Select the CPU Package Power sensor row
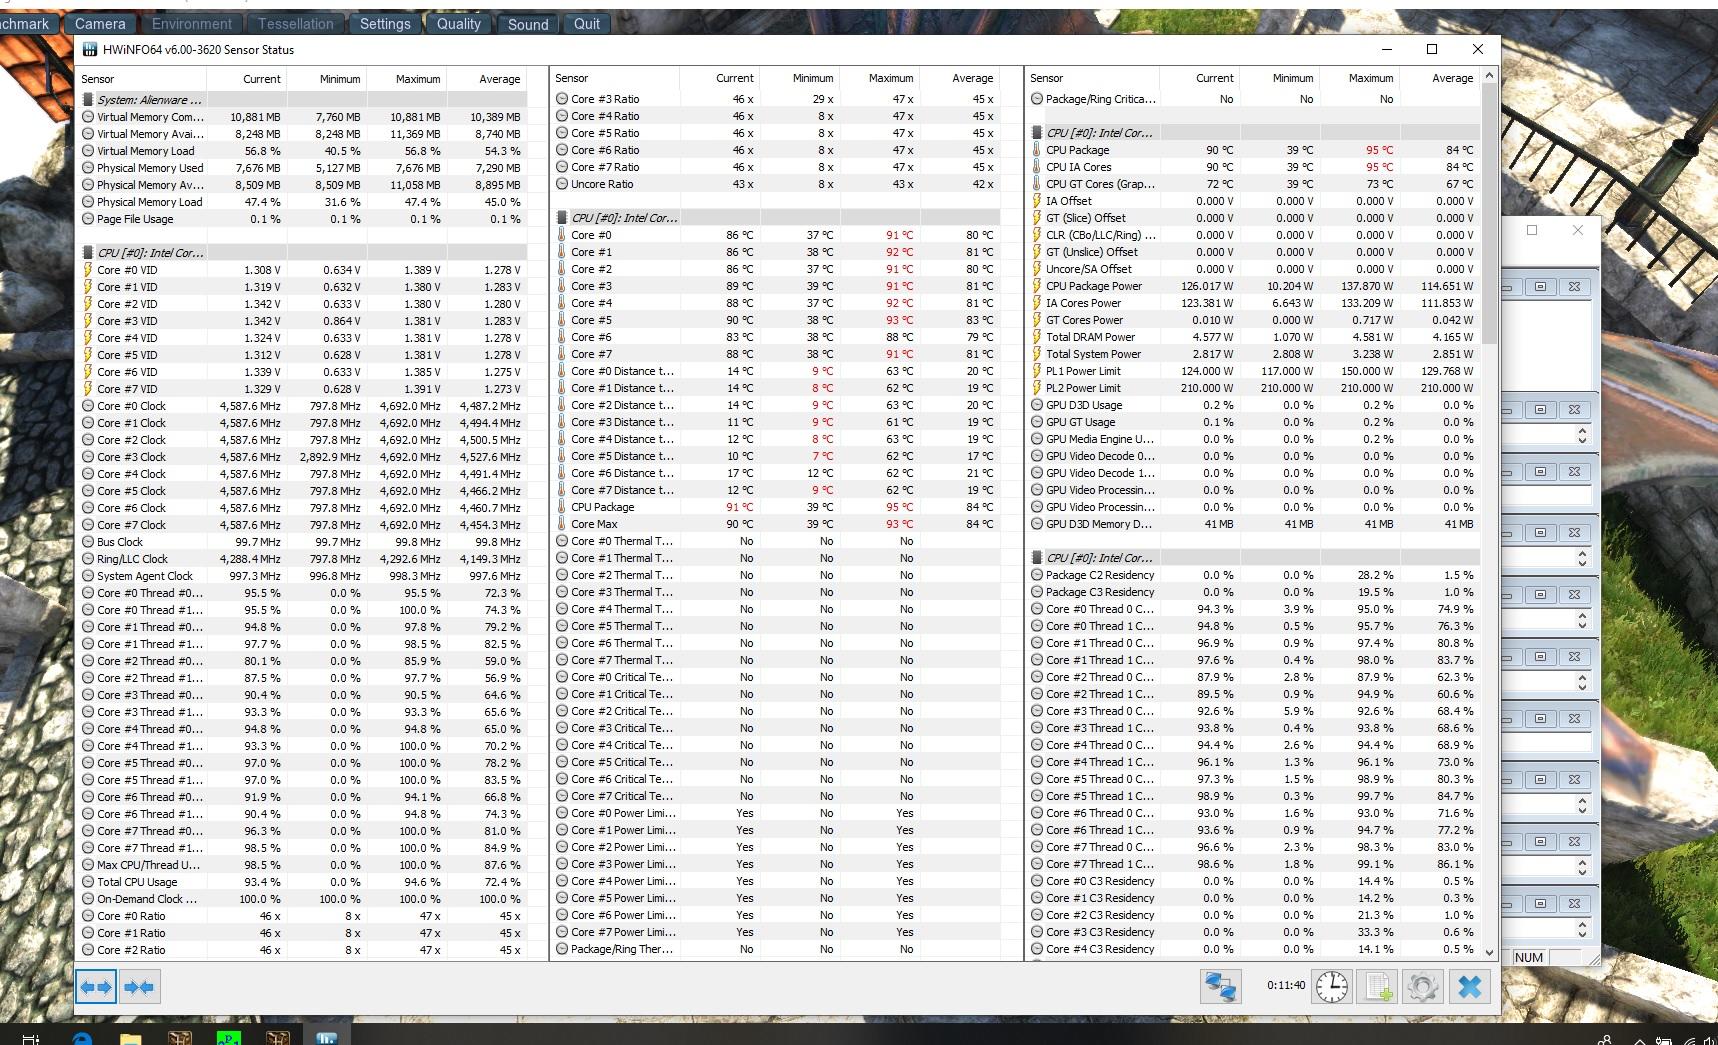 (1093, 286)
